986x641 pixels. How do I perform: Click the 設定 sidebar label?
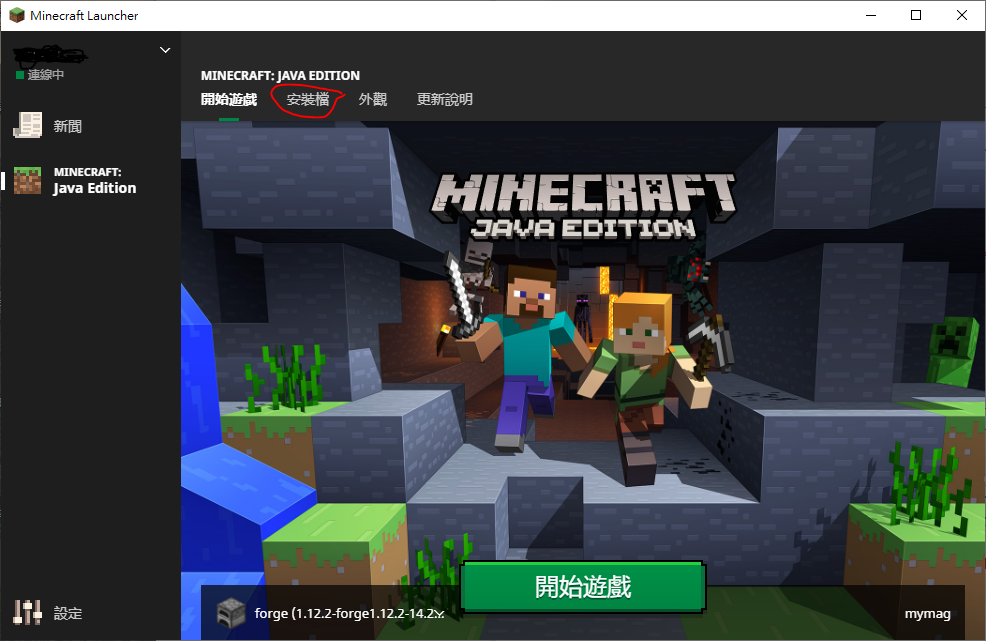[x=68, y=613]
